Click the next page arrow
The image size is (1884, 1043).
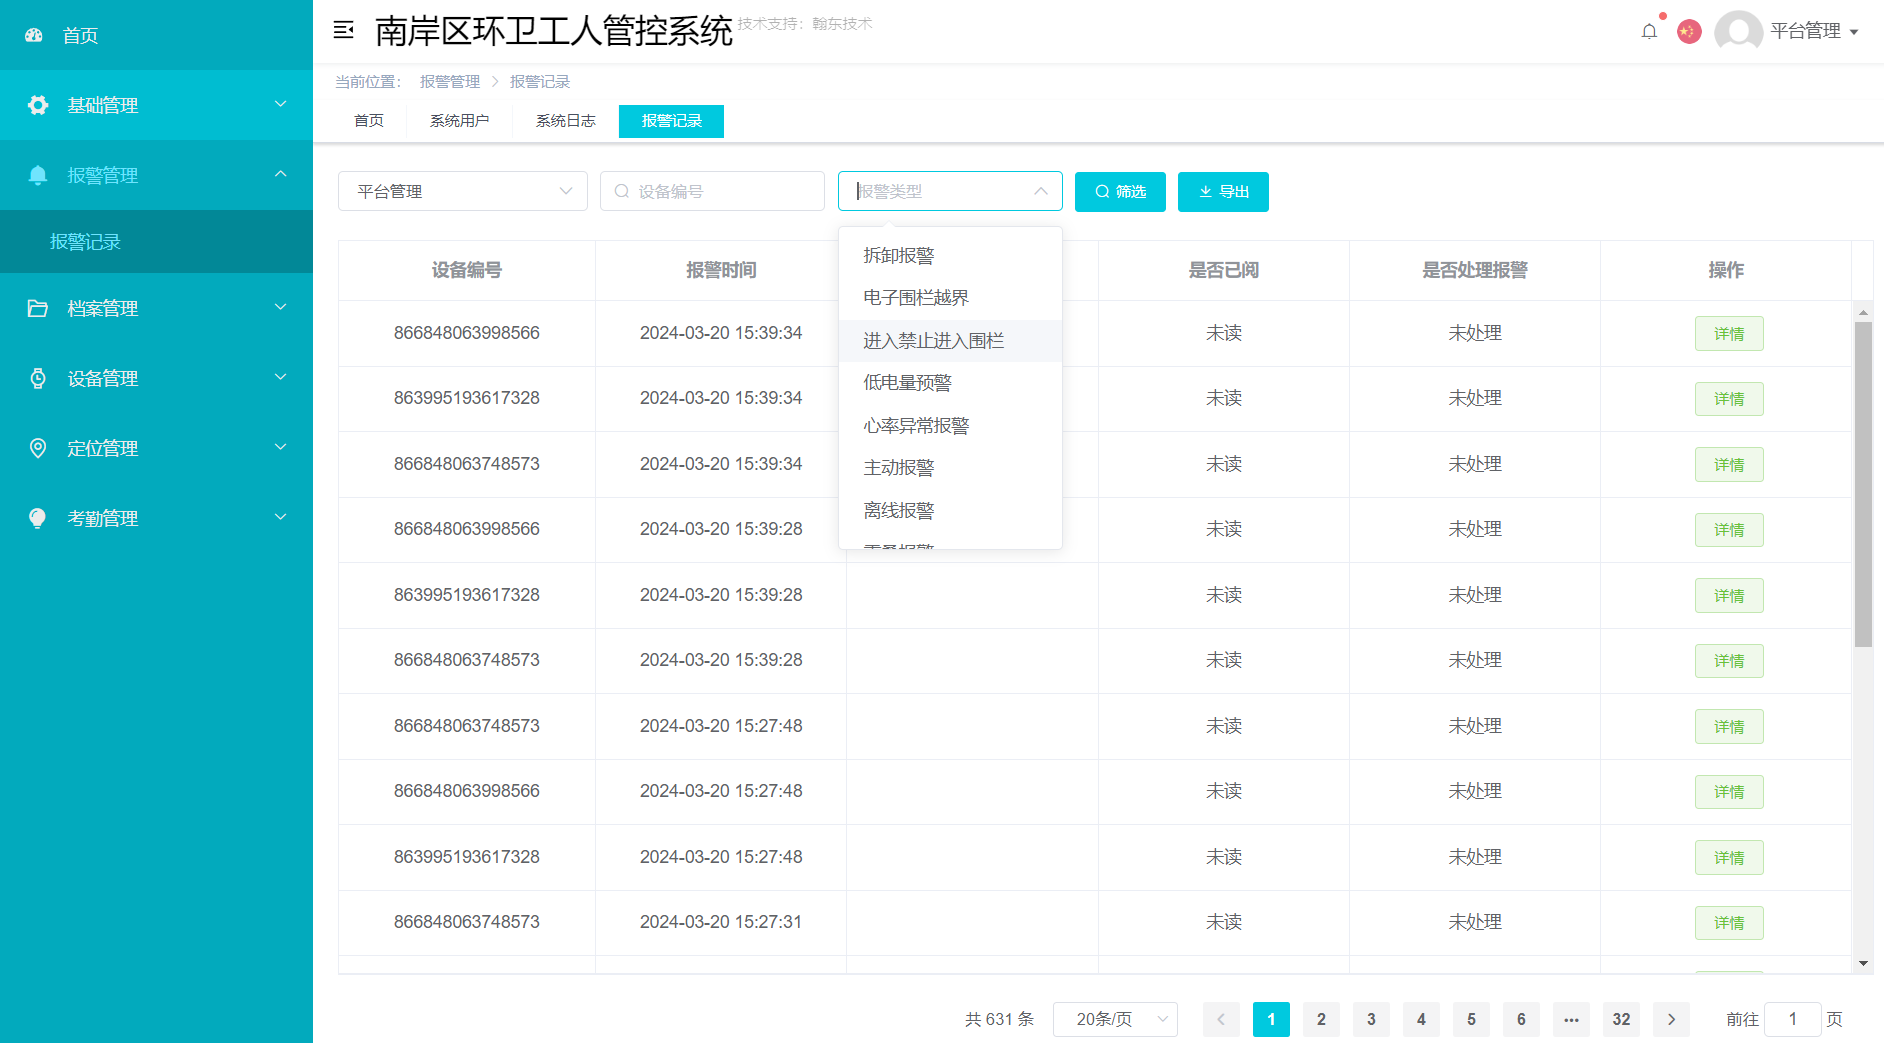click(1671, 1019)
